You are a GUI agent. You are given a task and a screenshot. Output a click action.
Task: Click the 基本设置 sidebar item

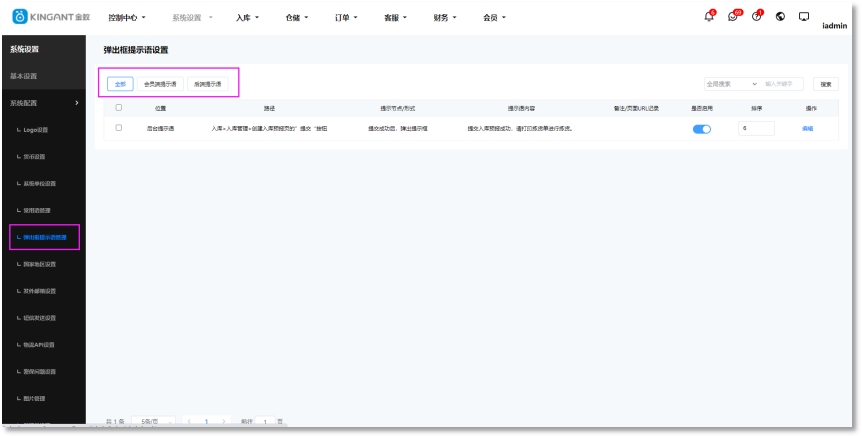tap(23, 76)
